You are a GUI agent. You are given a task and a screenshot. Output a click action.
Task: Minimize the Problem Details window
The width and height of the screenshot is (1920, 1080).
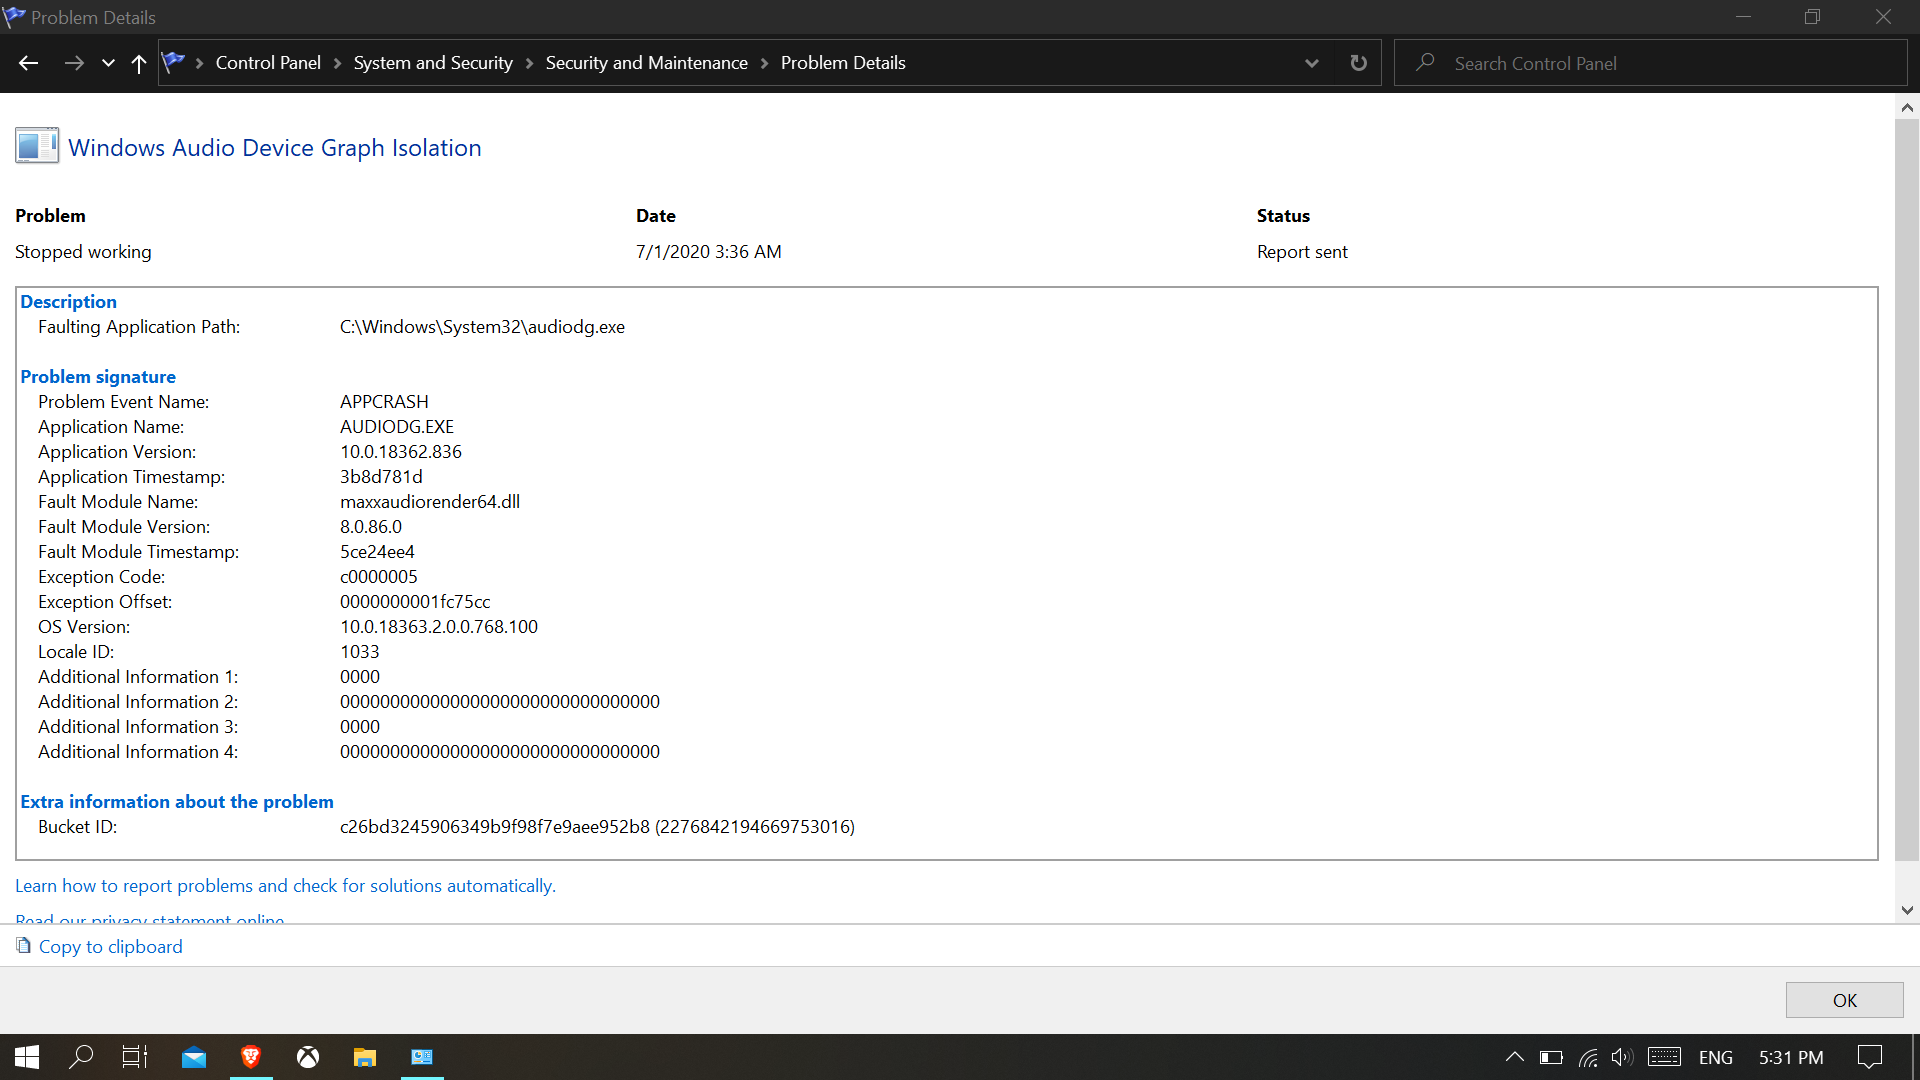[1743, 17]
